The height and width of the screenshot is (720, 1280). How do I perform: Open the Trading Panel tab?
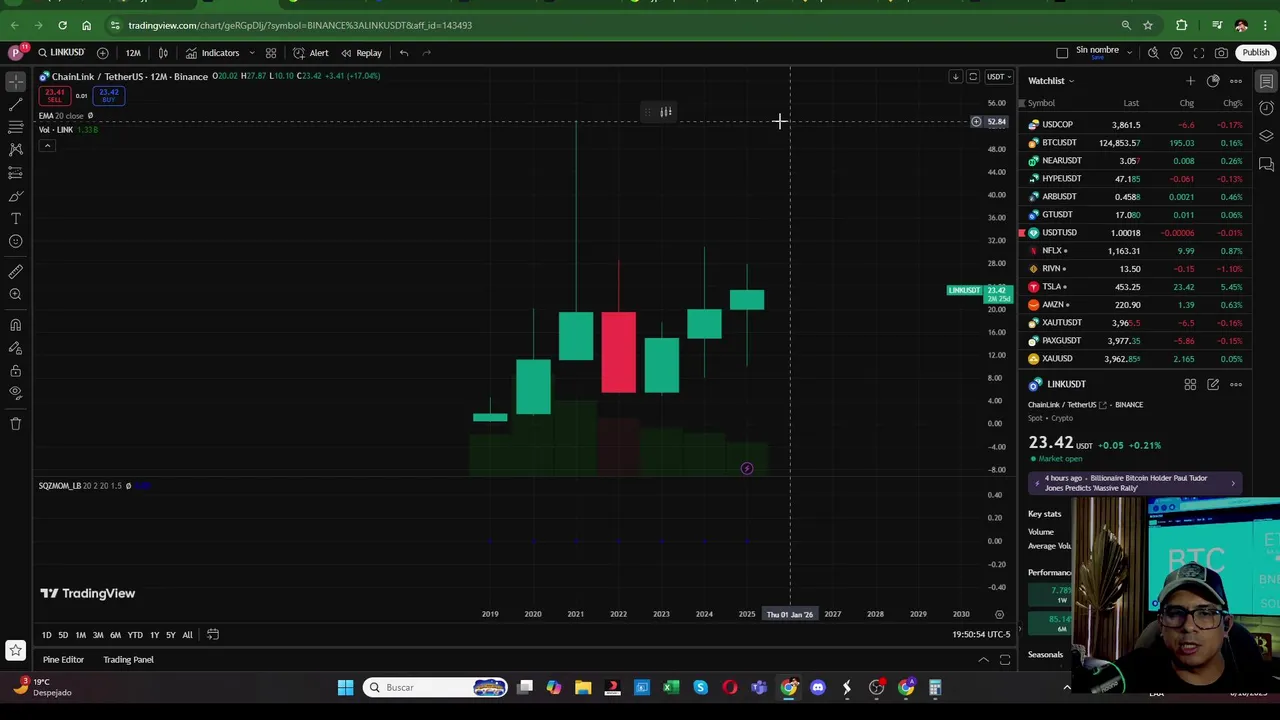pyautogui.click(x=128, y=660)
